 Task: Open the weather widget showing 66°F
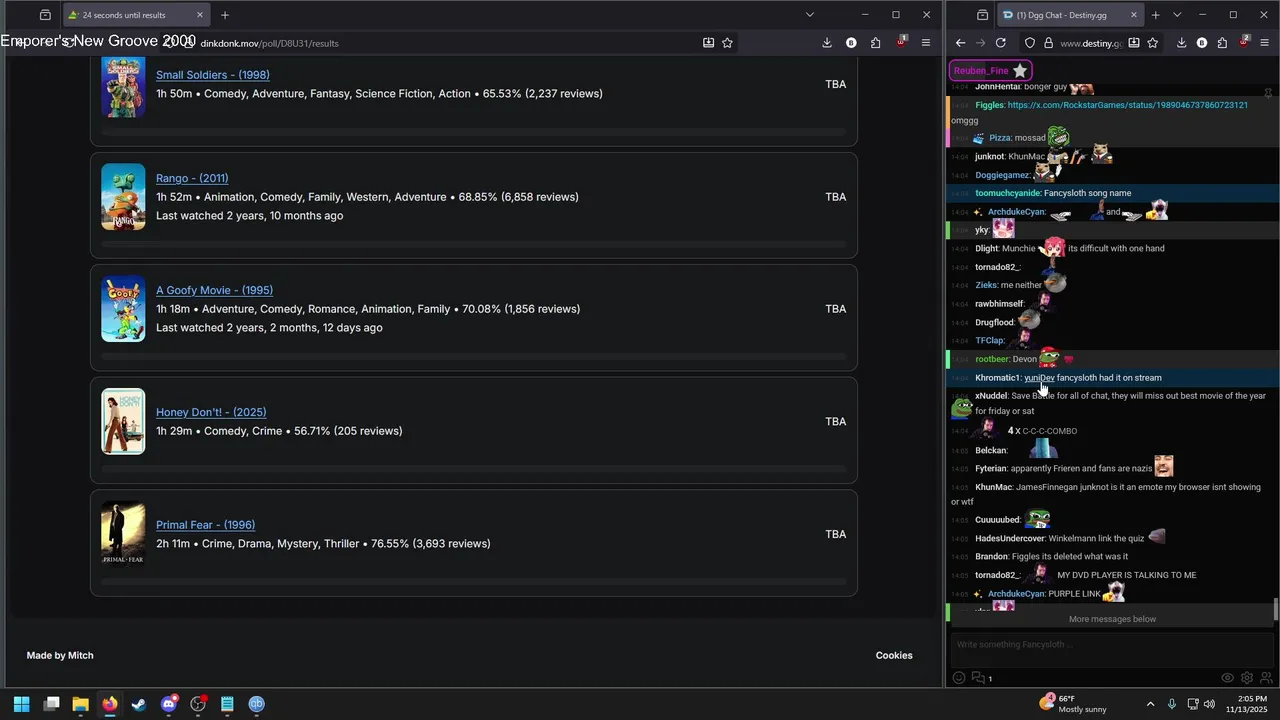(1072, 704)
